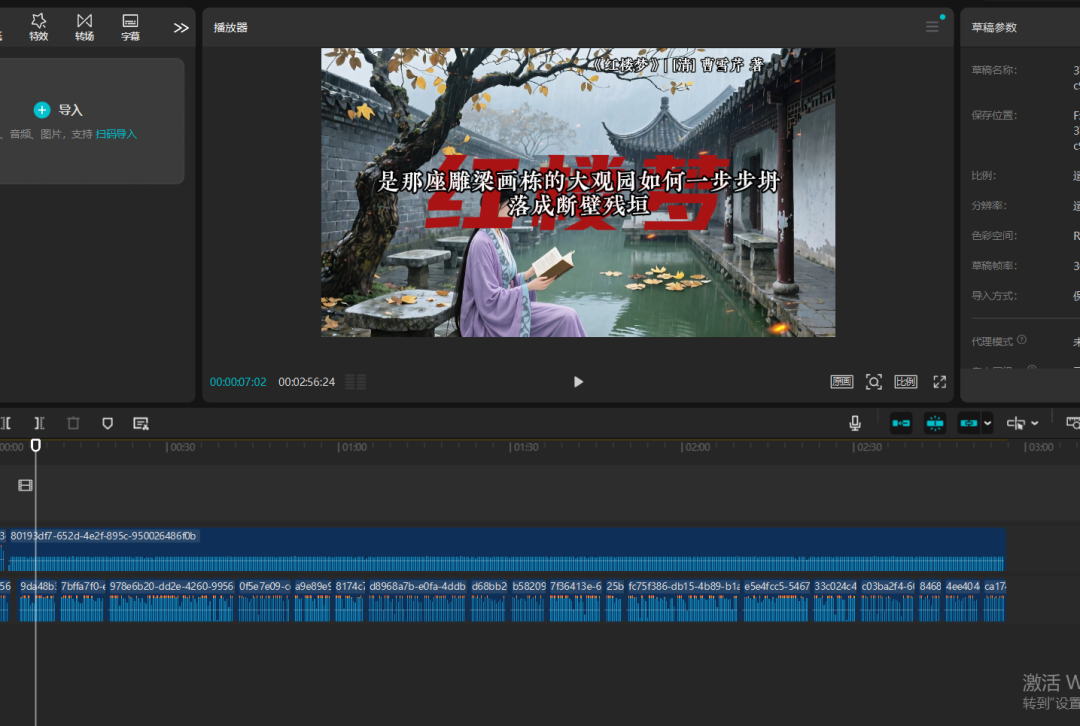Select audio clip c03ba2f4

tap(887, 601)
